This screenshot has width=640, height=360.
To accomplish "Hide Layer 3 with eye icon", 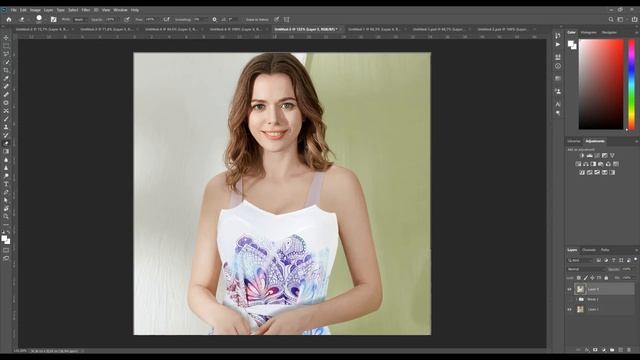I will 569,289.
